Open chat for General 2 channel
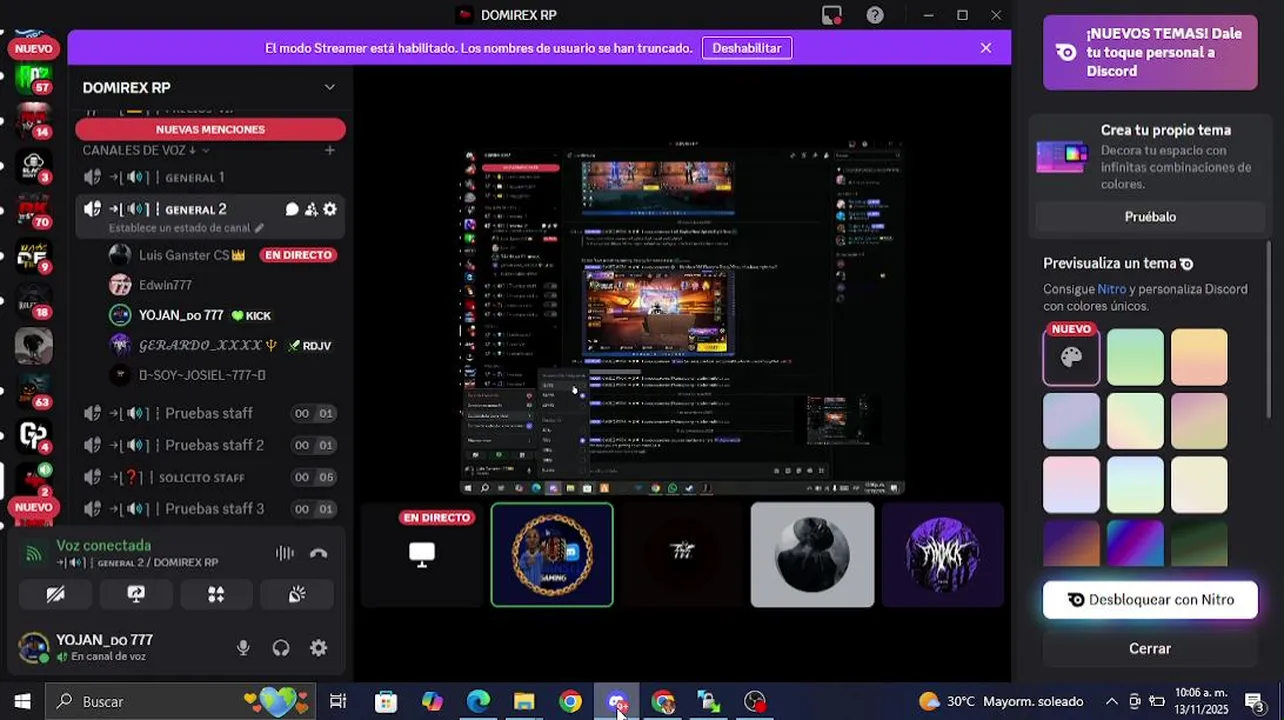The height and width of the screenshot is (720, 1284). click(292, 209)
